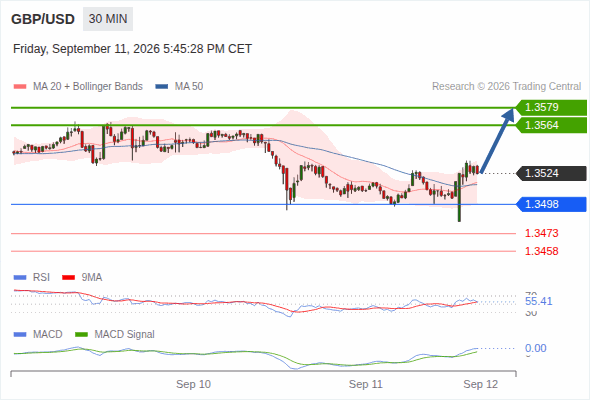This screenshot has width=590, height=400.
Task: Click the 1.3579 green resistance tag
Action: 551,108
